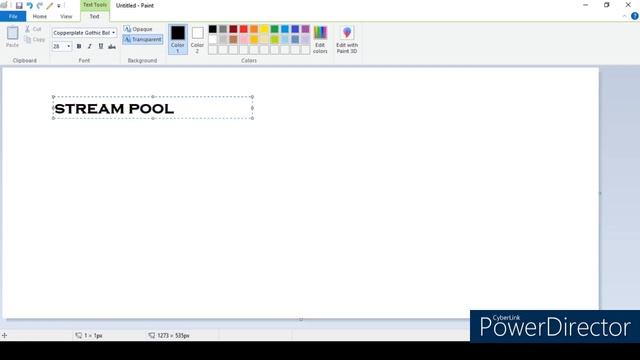Select the Text tab
This screenshot has height=360, width=640.
(x=94, y=16)
